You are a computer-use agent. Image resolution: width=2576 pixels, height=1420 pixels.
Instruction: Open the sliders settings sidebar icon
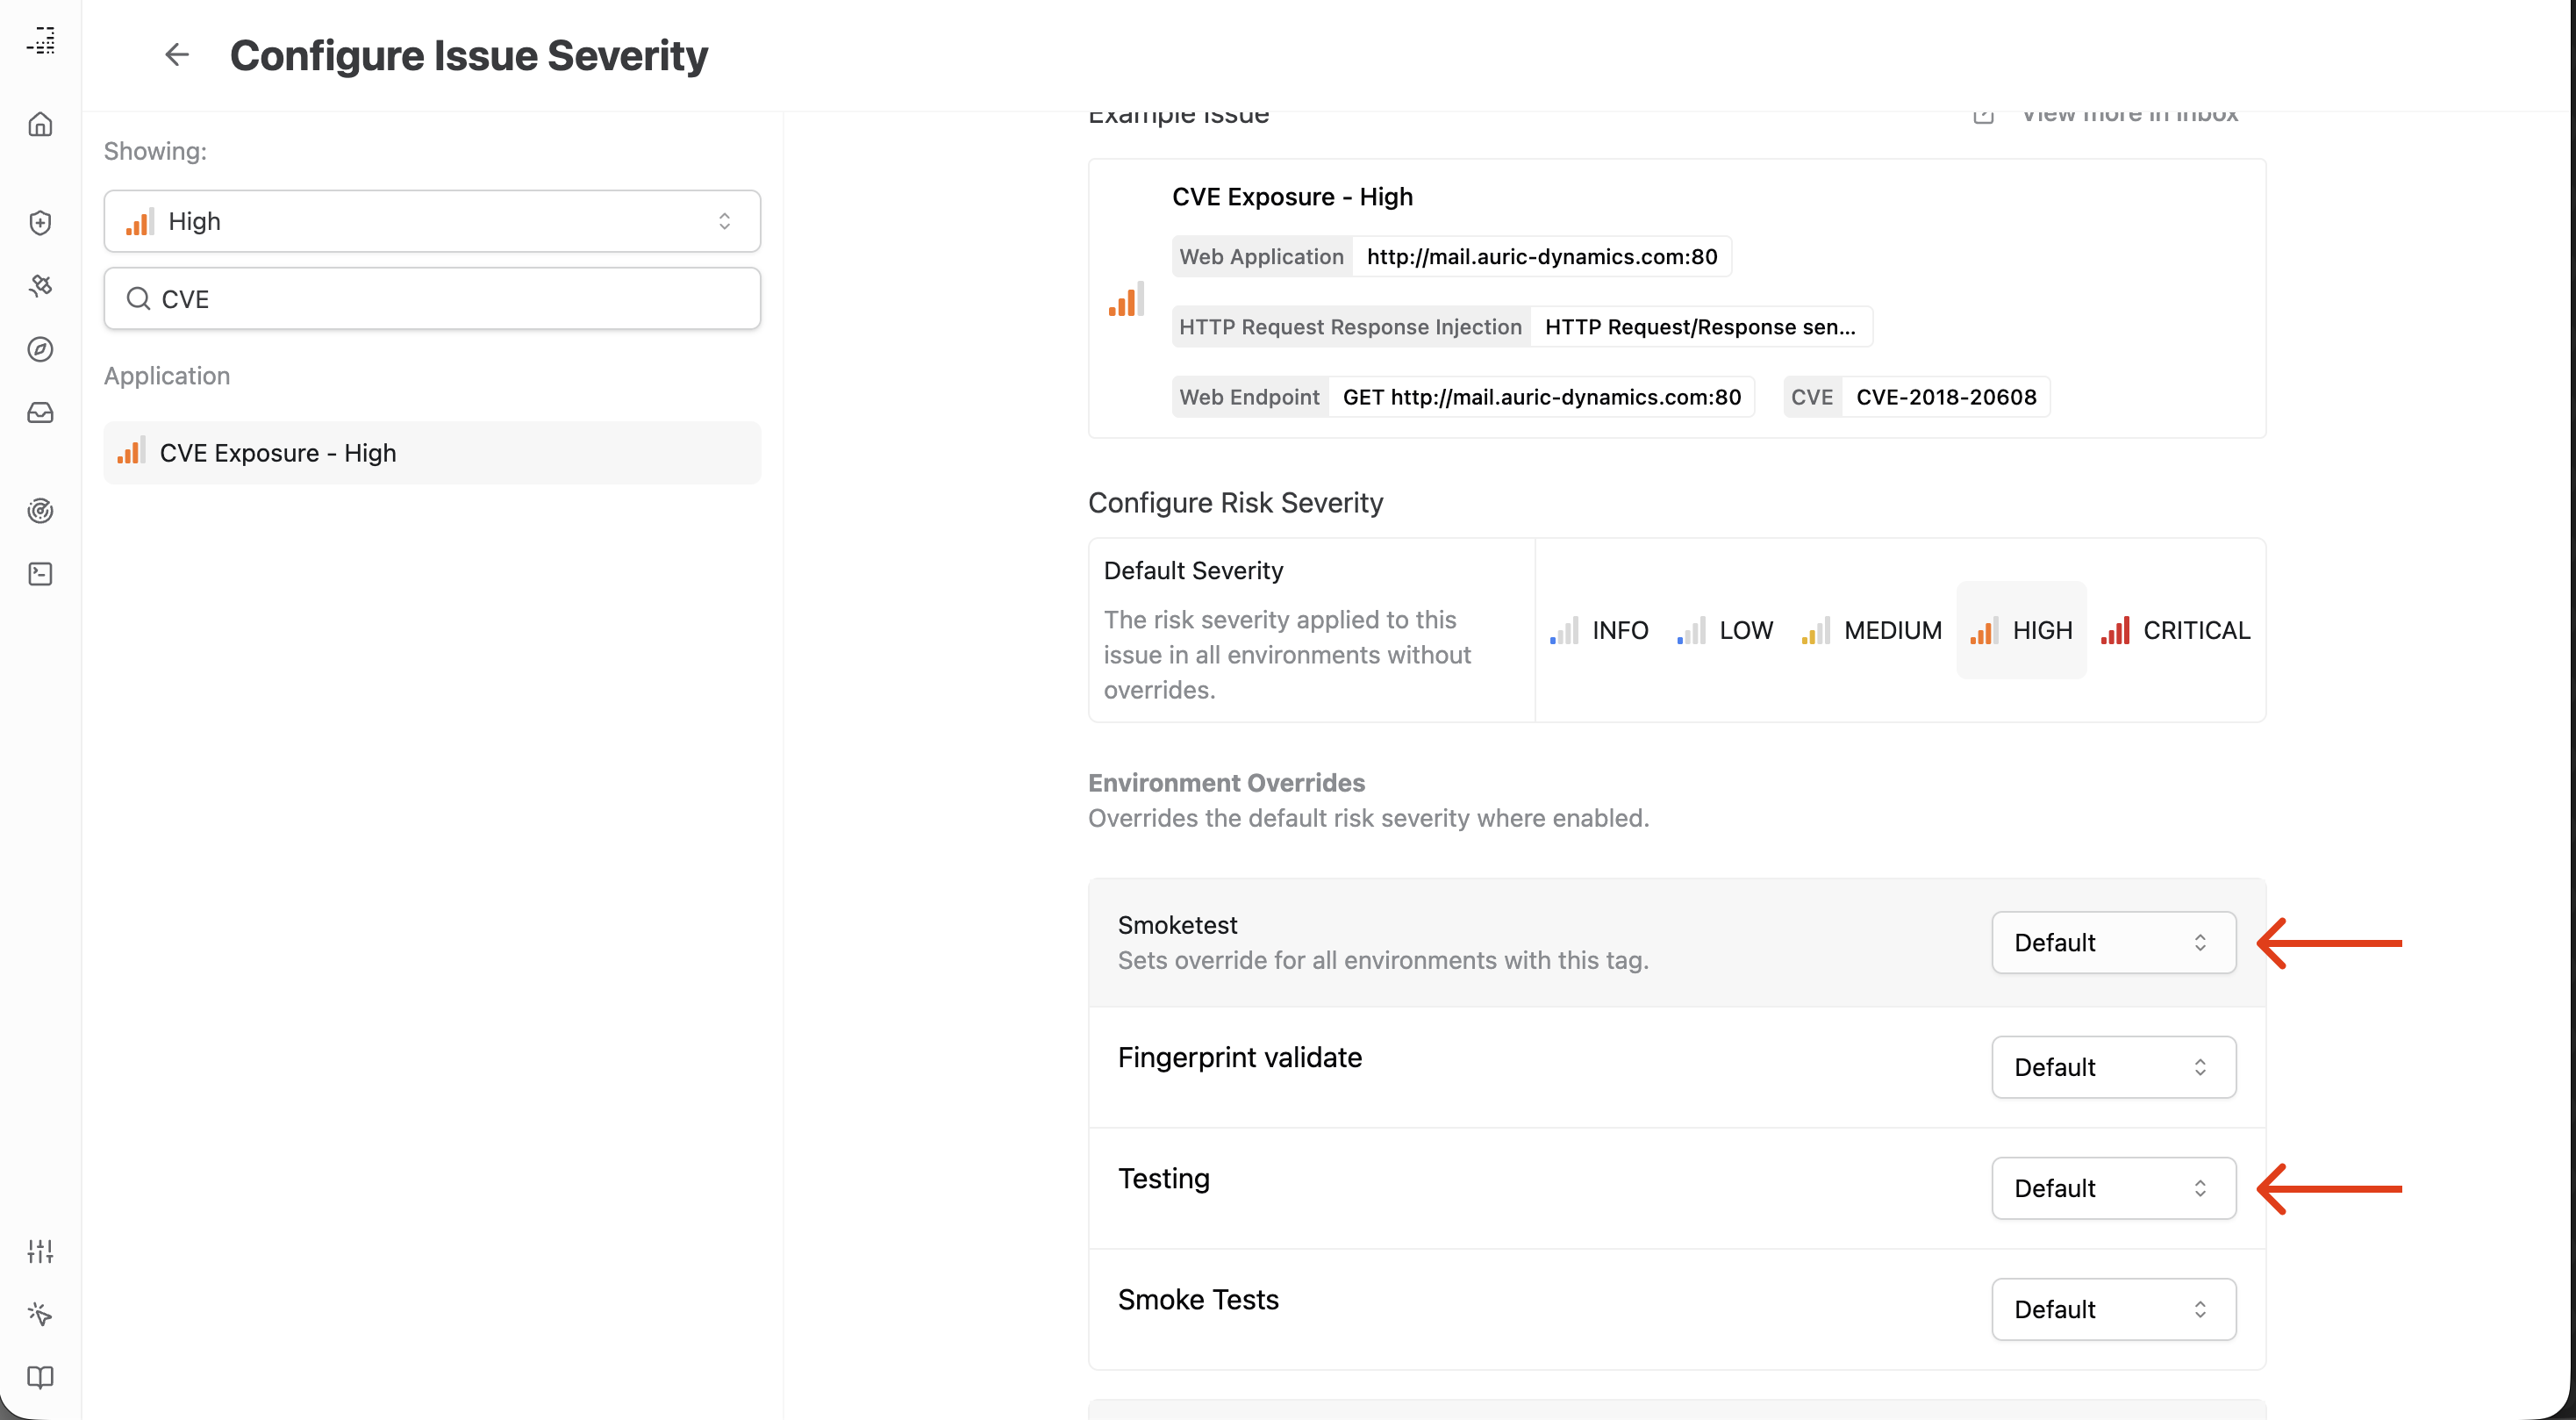[40, 1250]
